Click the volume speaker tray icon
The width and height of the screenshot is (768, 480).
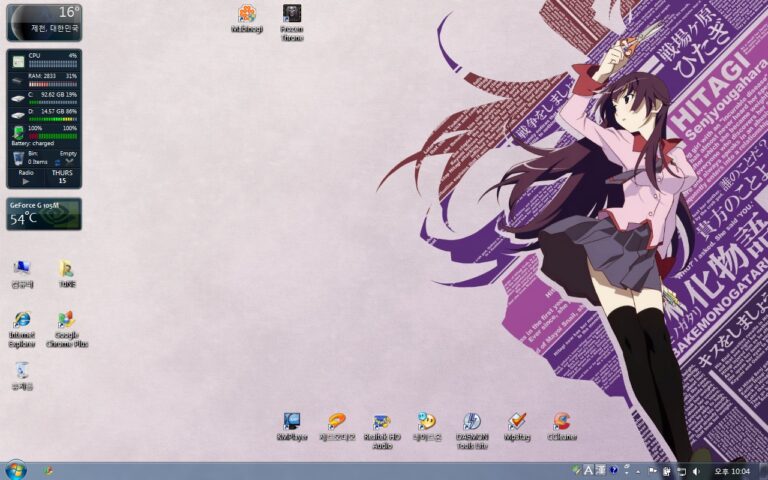pos(696,471)
